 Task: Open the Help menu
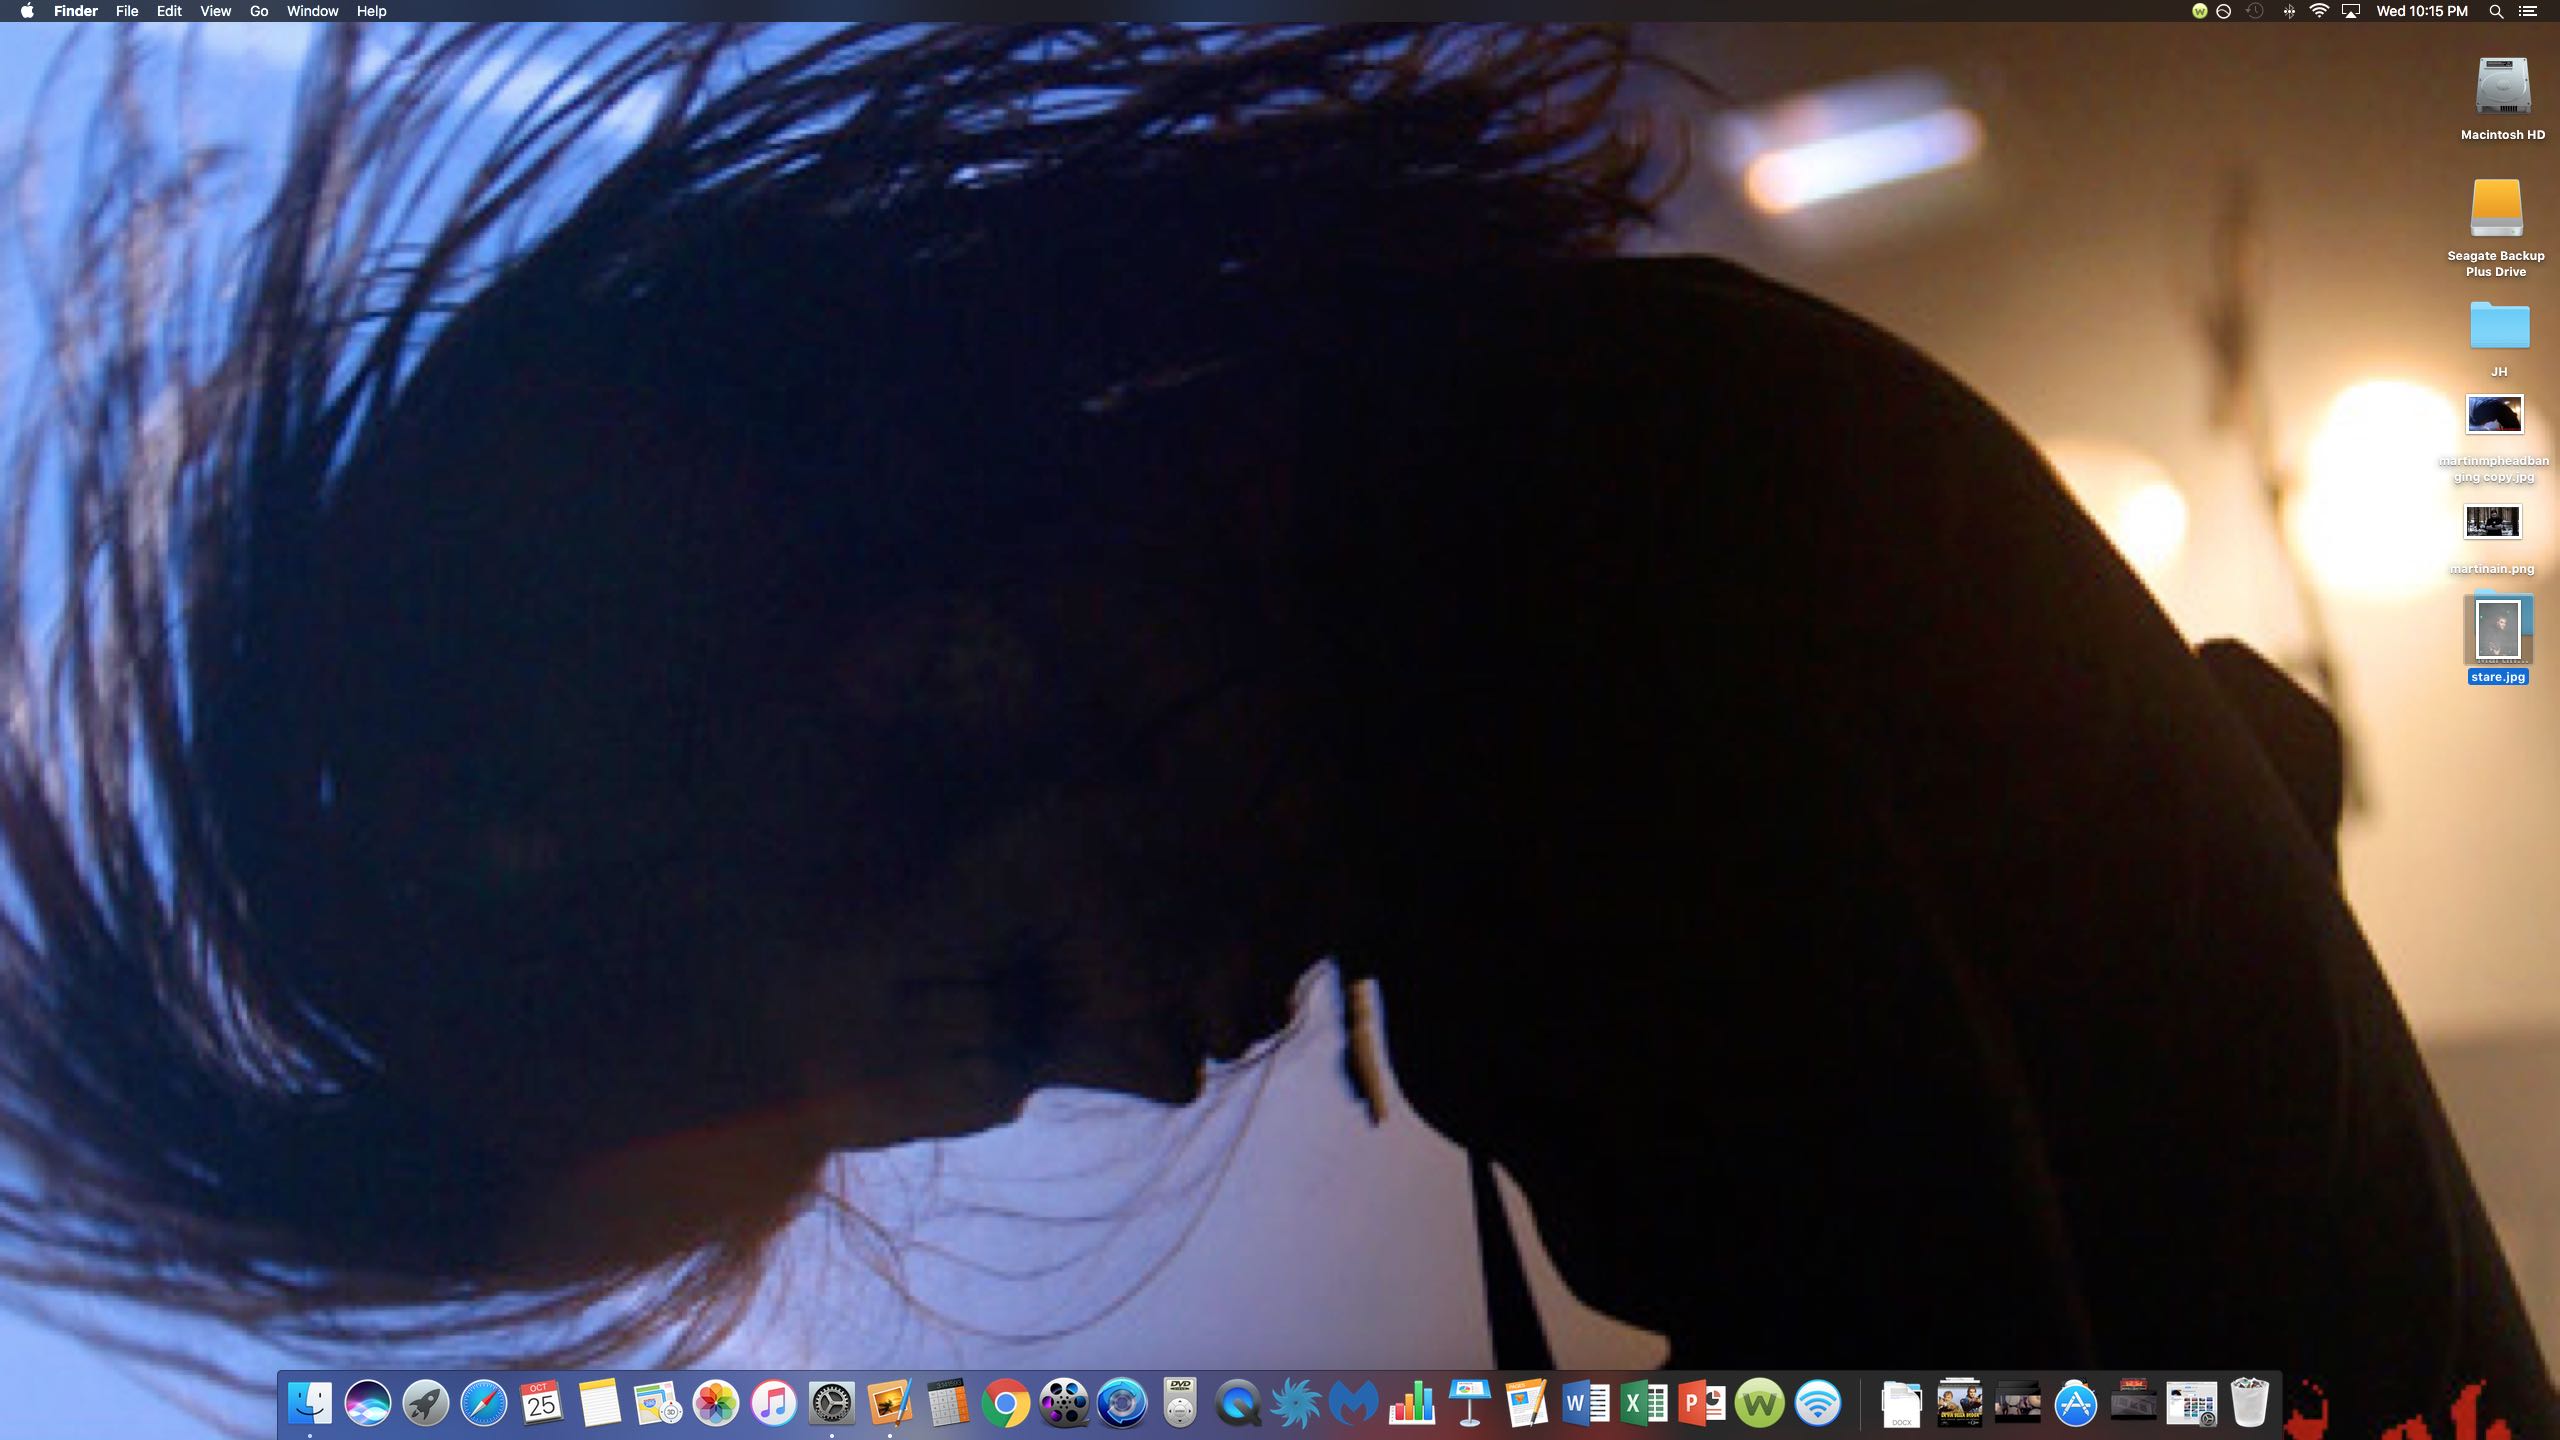(x=371, y=11)
